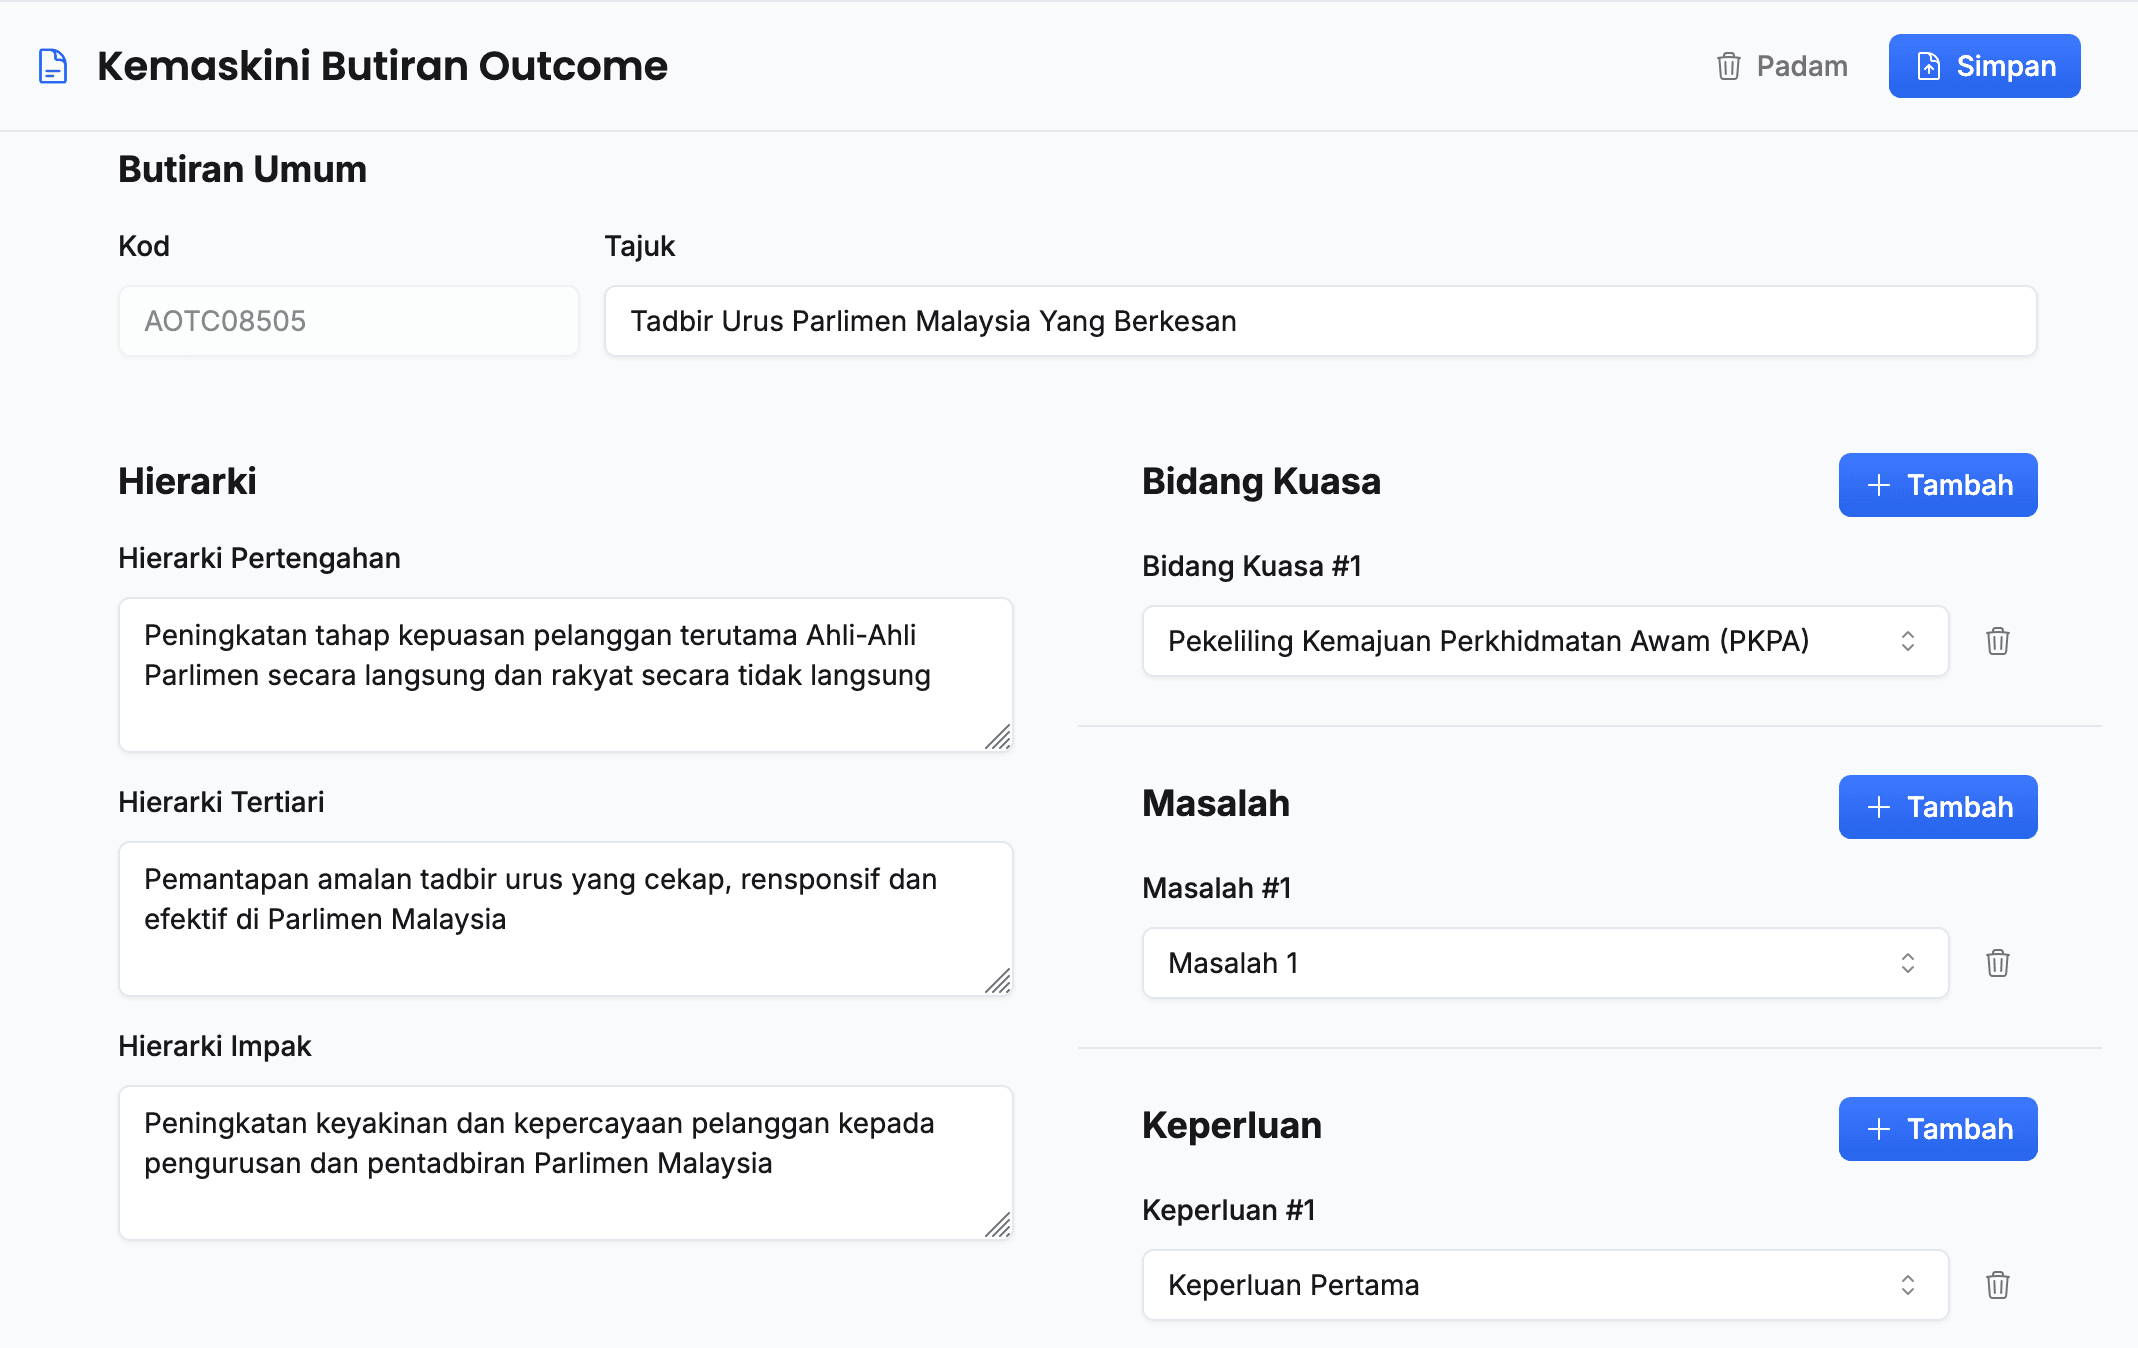Expand the Masalah #1 dropdown
The width and height of the screenshot is (2138, 1348).
(x=1545, y=963)
